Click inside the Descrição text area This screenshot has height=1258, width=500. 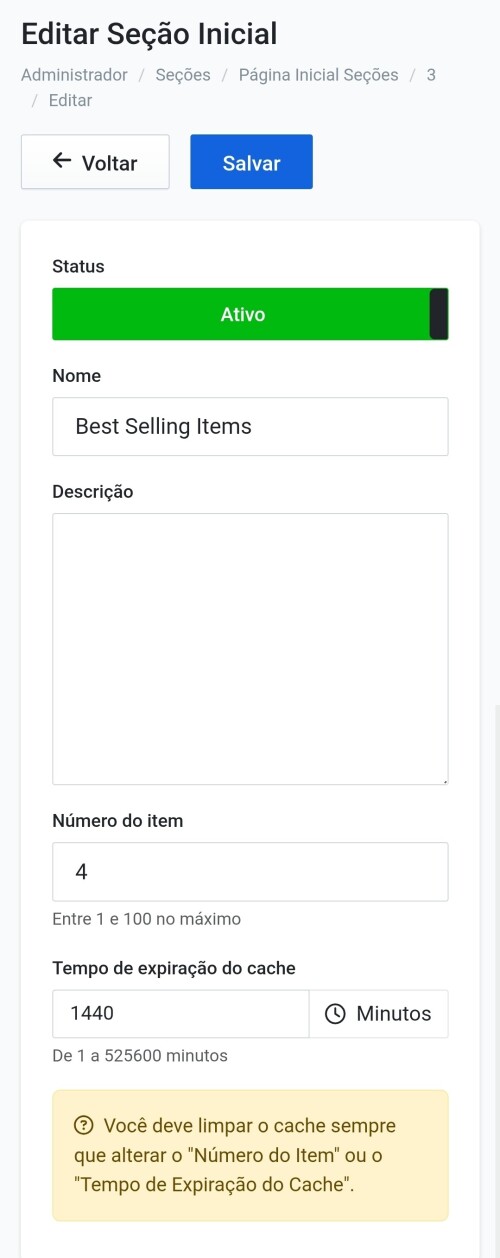(250, 649)
